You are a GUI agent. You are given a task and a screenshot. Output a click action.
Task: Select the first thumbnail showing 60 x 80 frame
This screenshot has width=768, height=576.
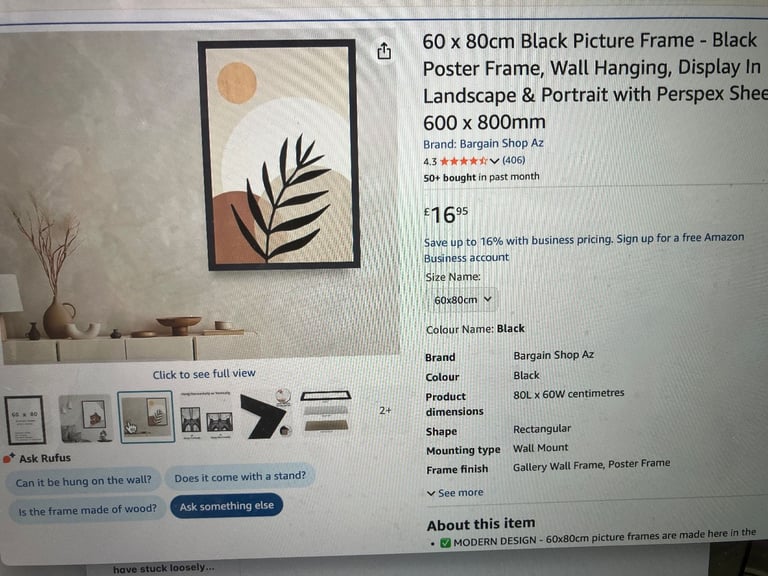pos(25,420)
